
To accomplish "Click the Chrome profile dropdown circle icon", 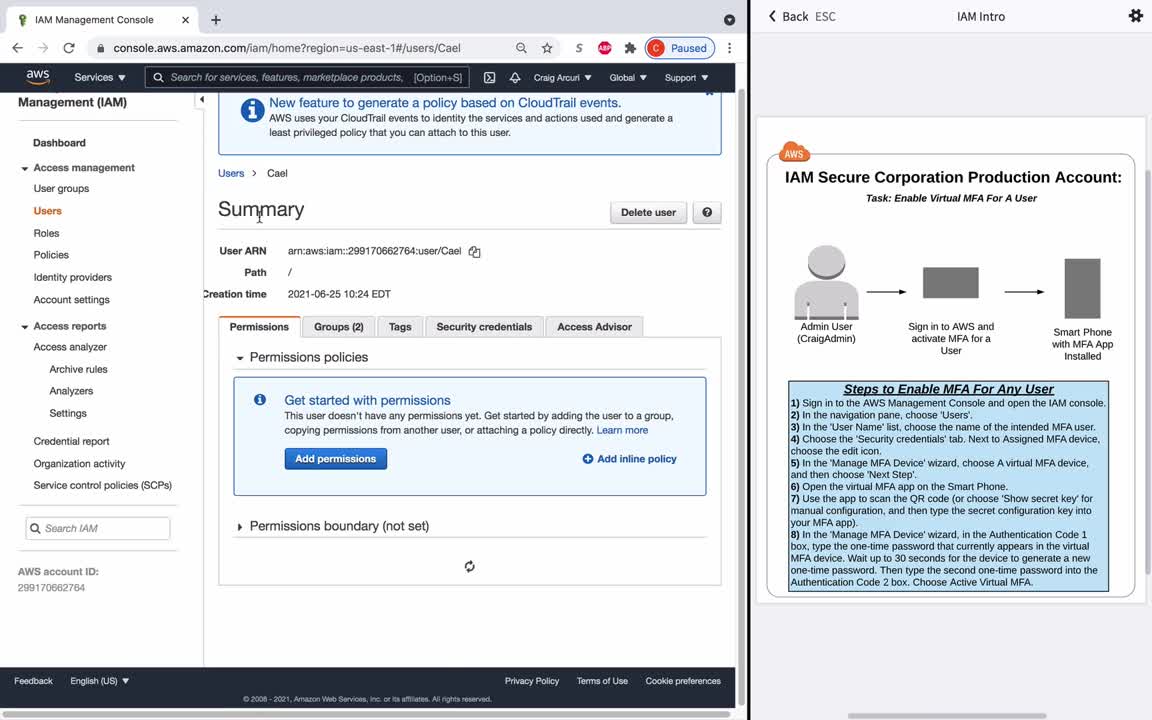I will pos(729,20).
